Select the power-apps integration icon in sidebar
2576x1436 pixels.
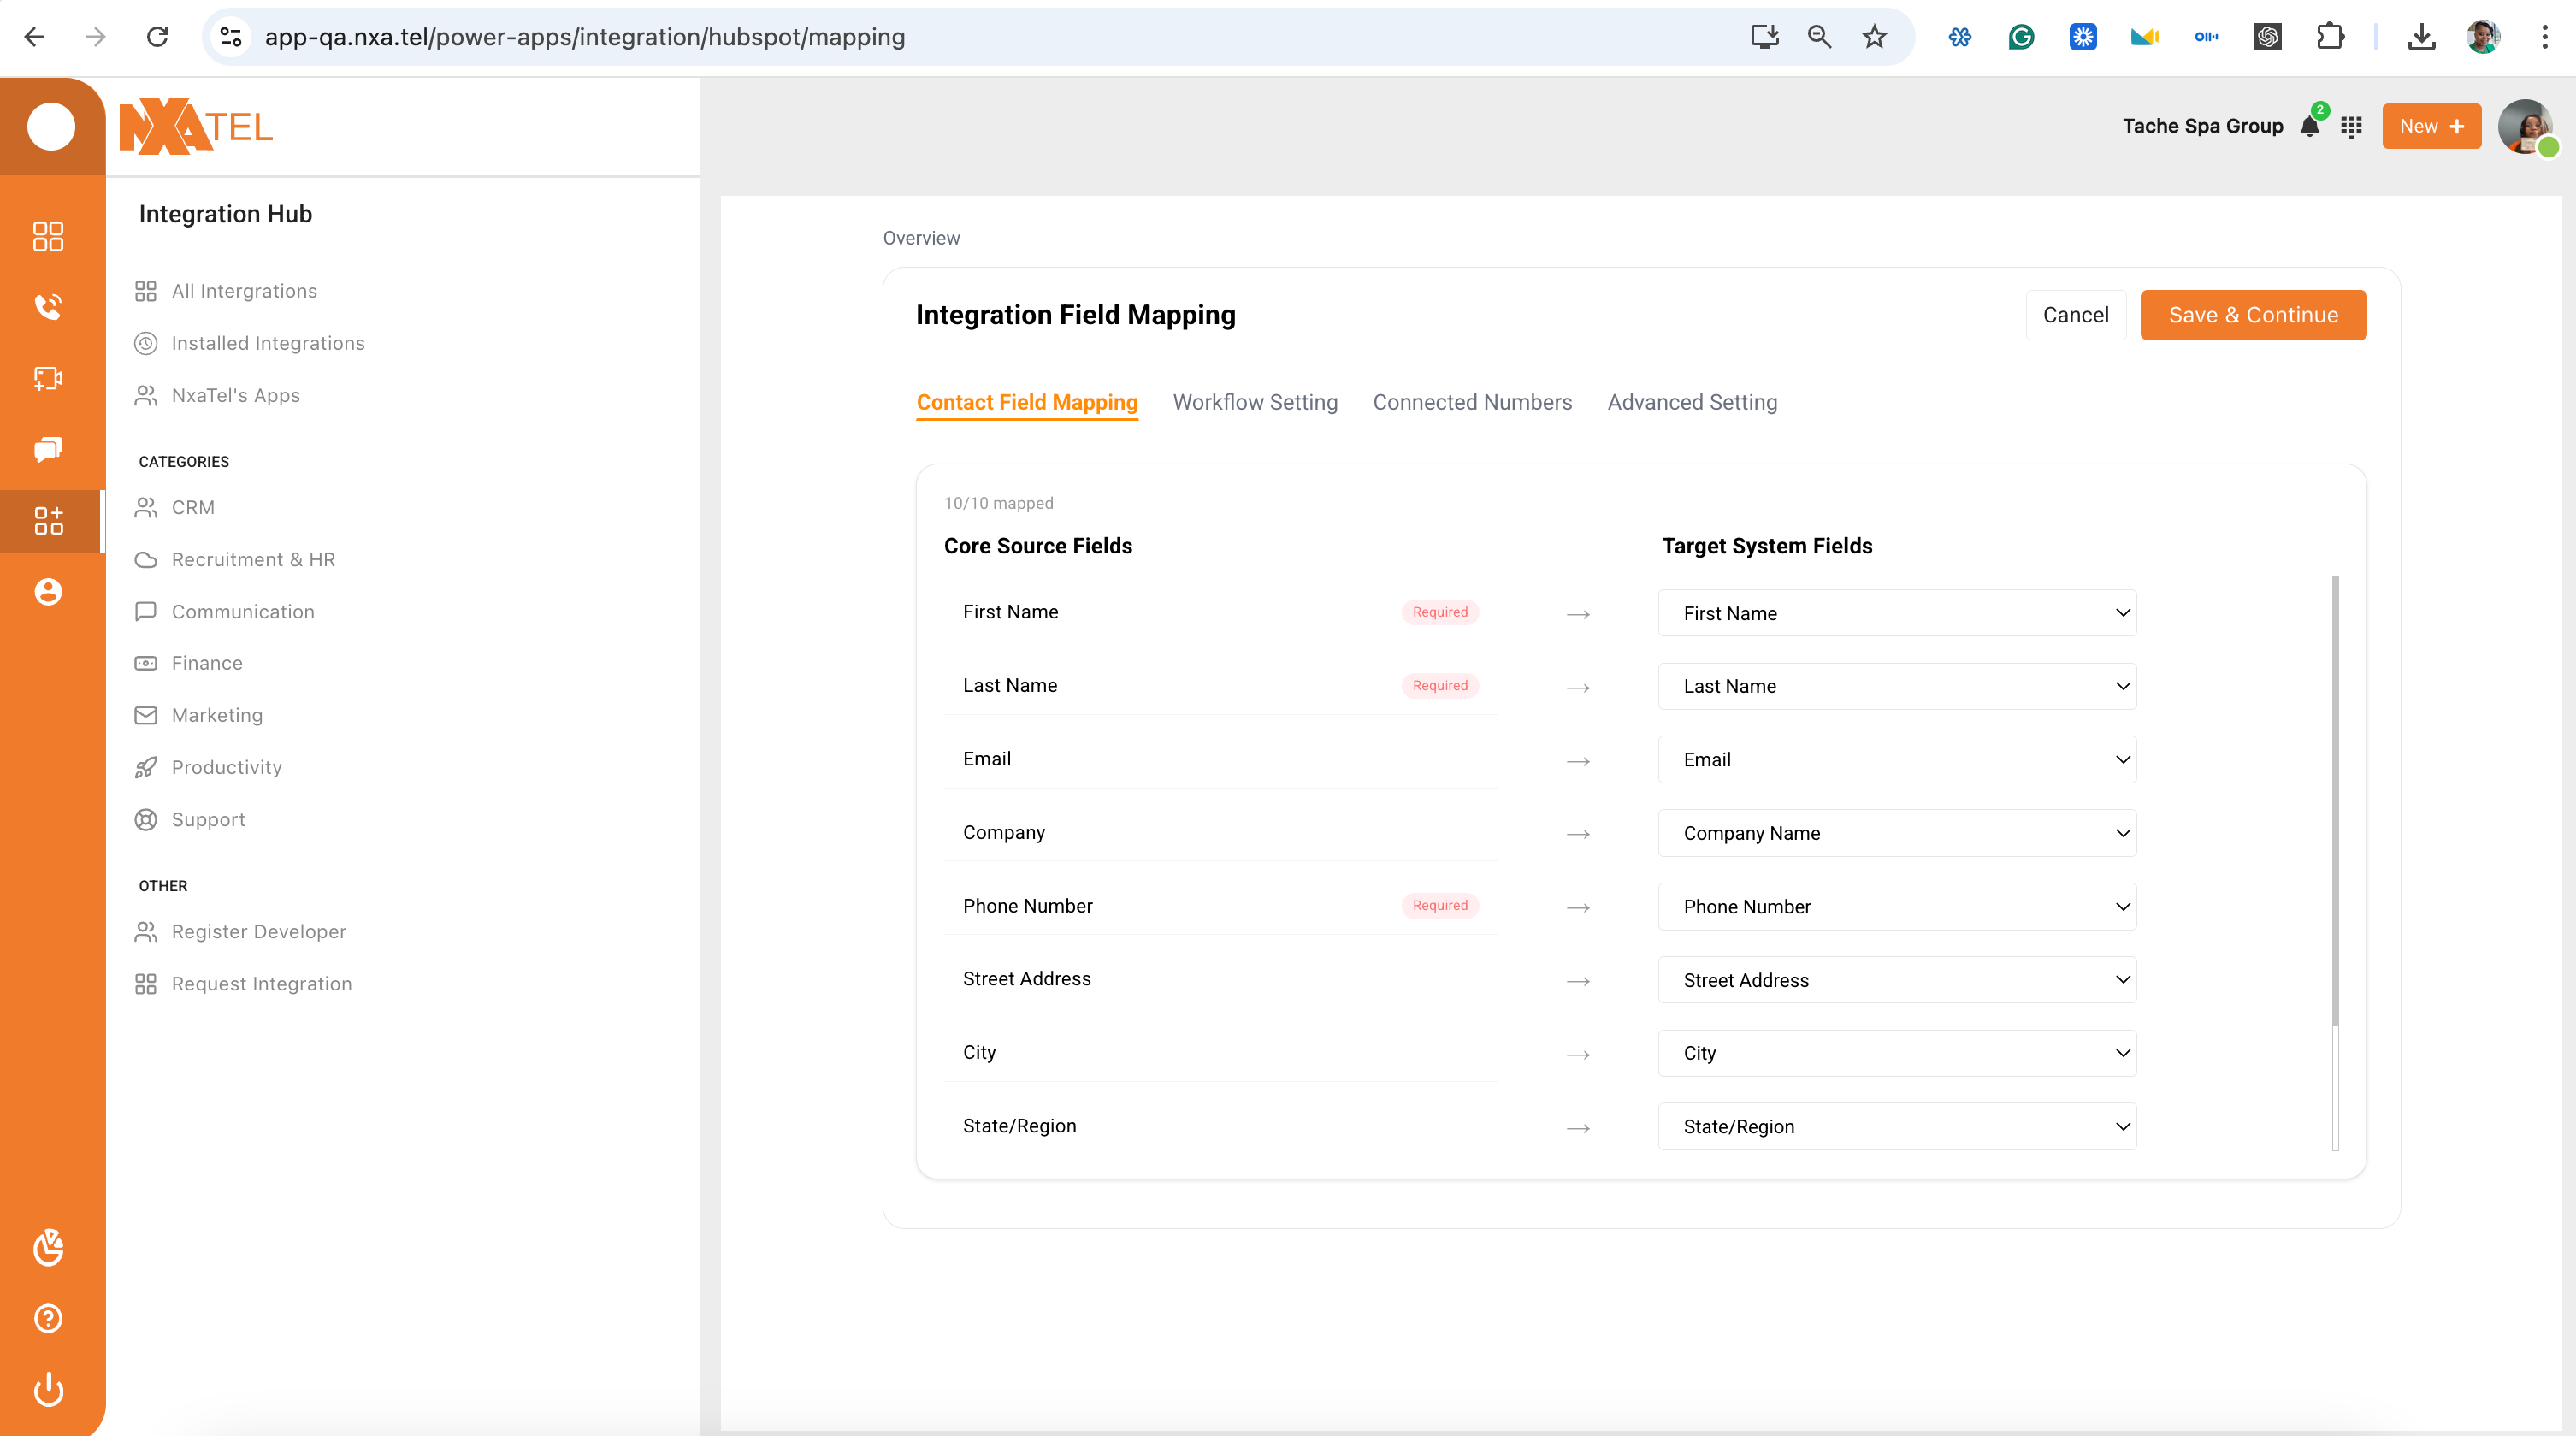point(48,520)
